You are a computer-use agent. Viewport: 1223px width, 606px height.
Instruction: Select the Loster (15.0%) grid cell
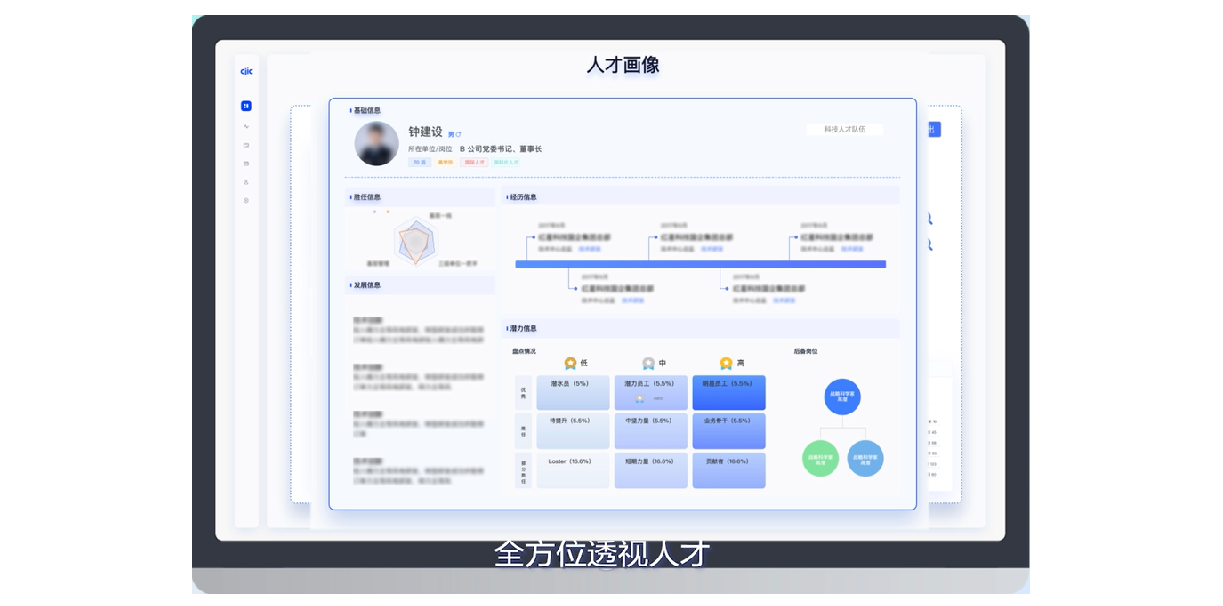click(x=572, y=470)
